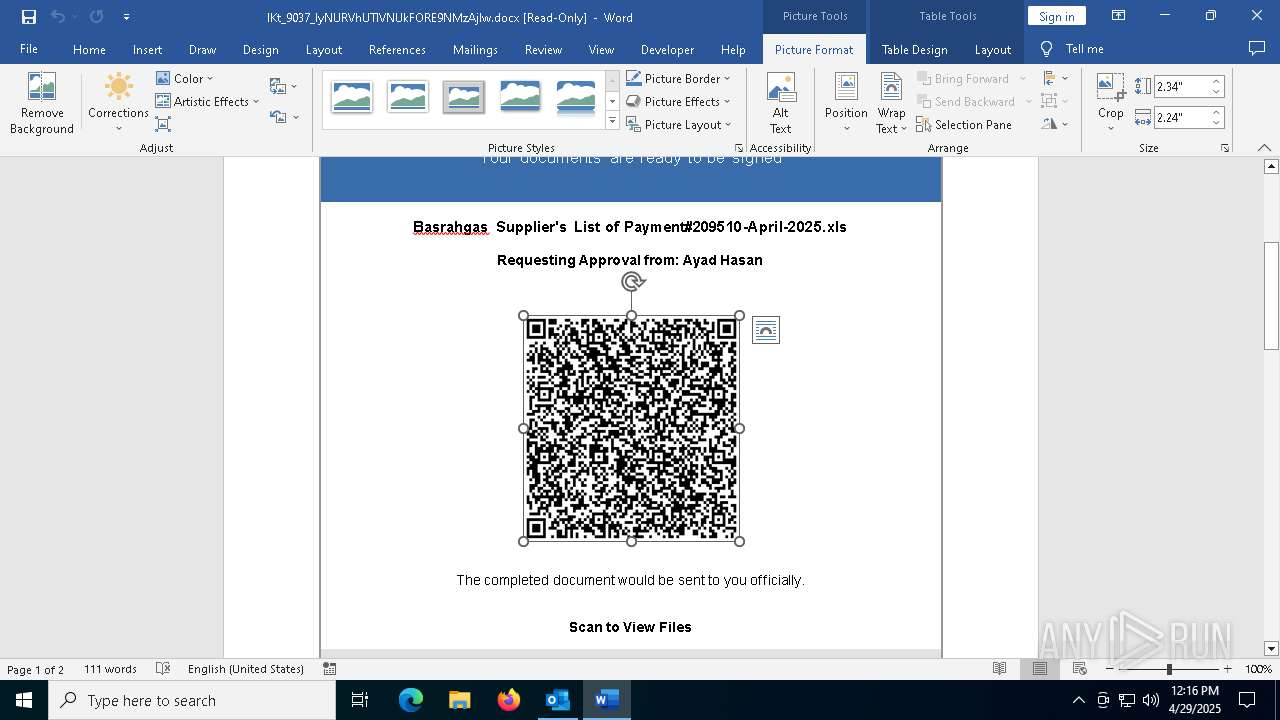Open the Format Picture dialog launcher
Viewport: 1280px width, 720px height.
click(739, 148)
